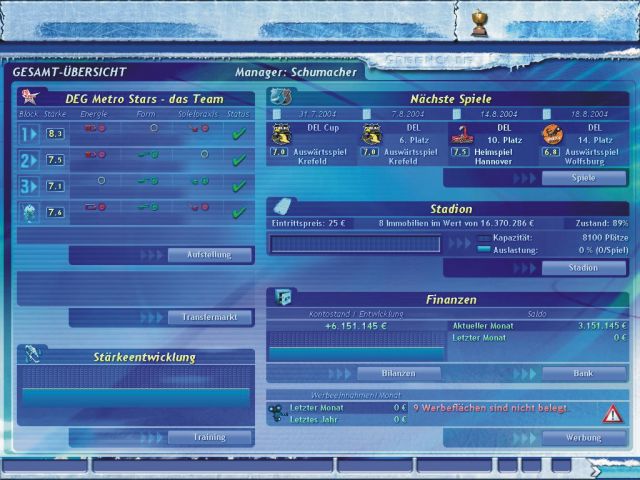Click the Finanzen panel header icon
Image resolution: width=640 pixels, height=480 pixels.
coord(283,297)
